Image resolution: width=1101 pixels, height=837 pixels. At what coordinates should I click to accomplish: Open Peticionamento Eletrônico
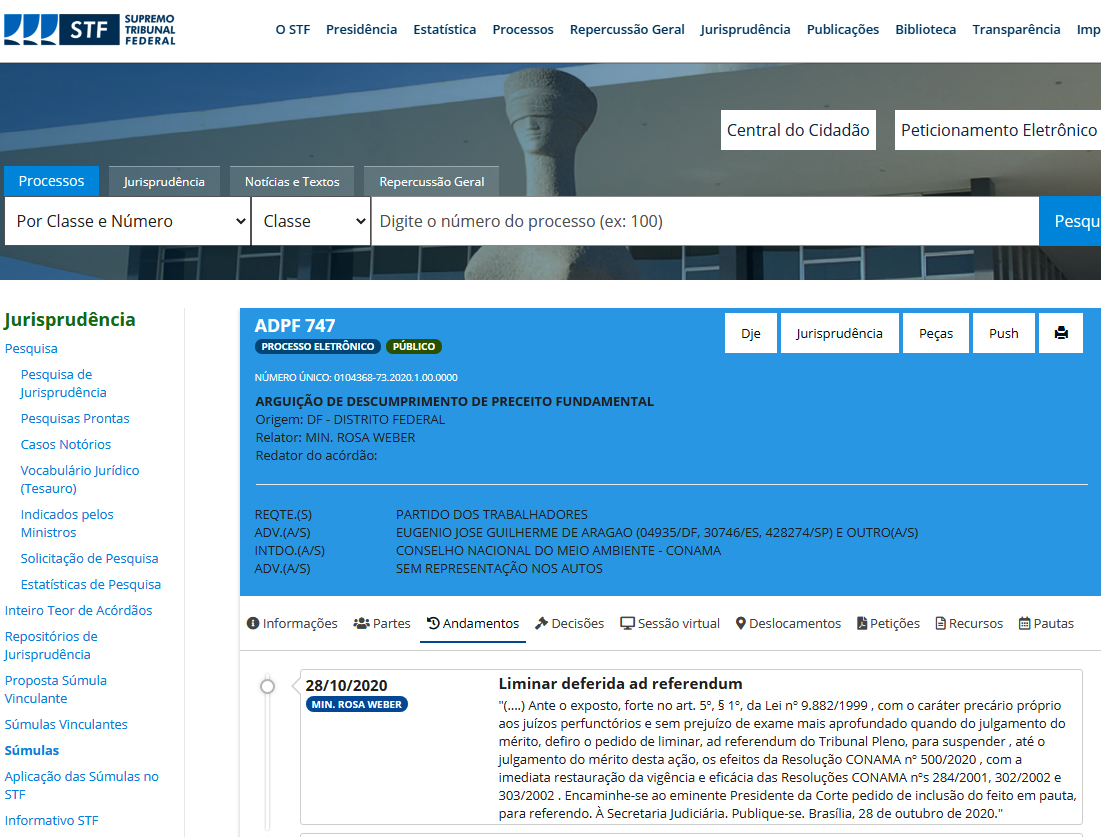click(x=998, y=130)
